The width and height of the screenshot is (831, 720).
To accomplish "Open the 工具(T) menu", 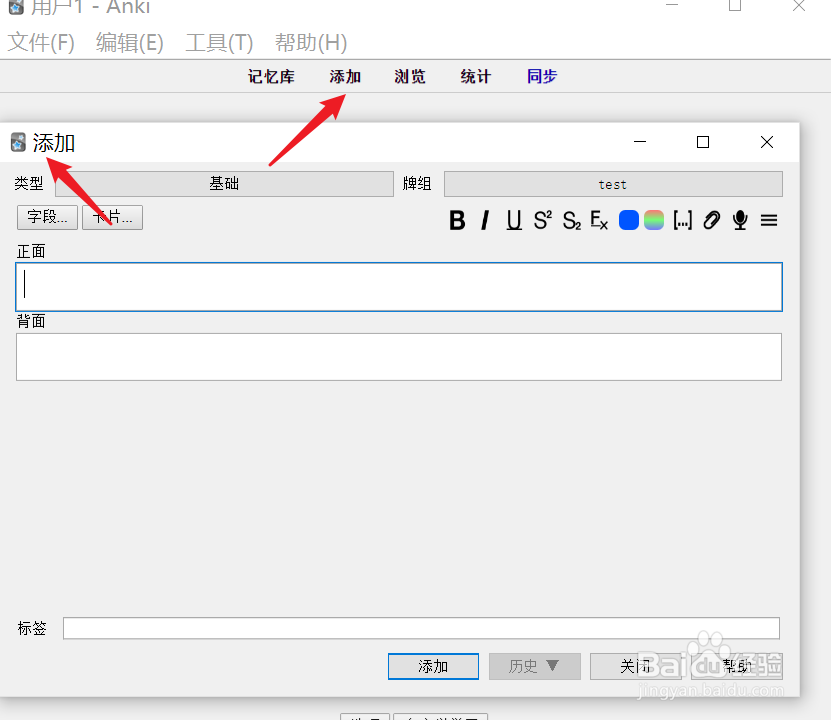I will pos(219,42).
